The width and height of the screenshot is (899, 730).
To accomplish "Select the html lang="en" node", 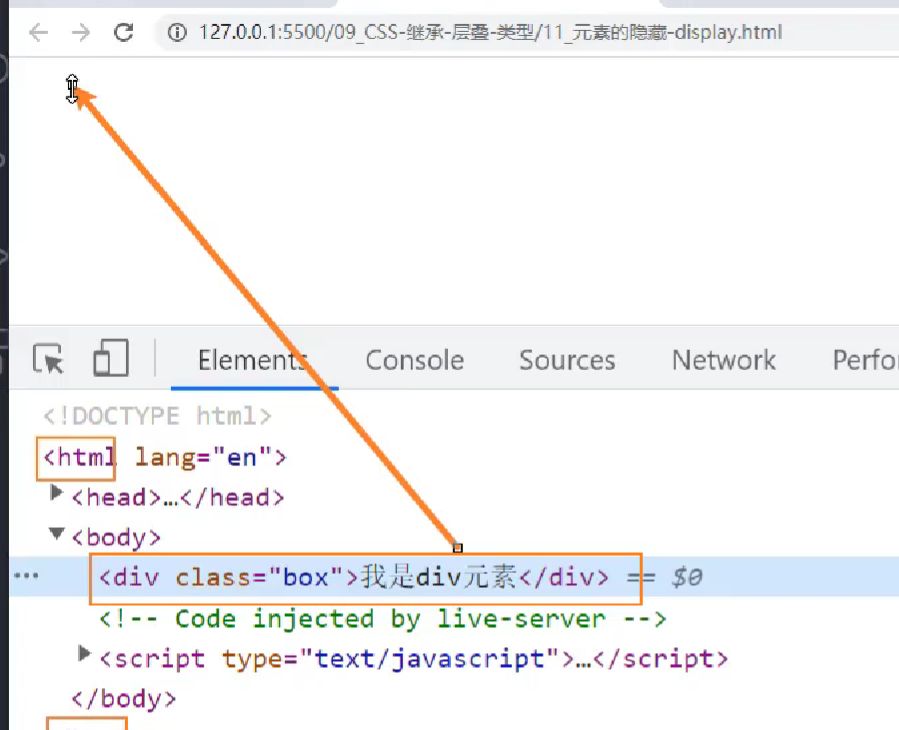I will point(164,458).
